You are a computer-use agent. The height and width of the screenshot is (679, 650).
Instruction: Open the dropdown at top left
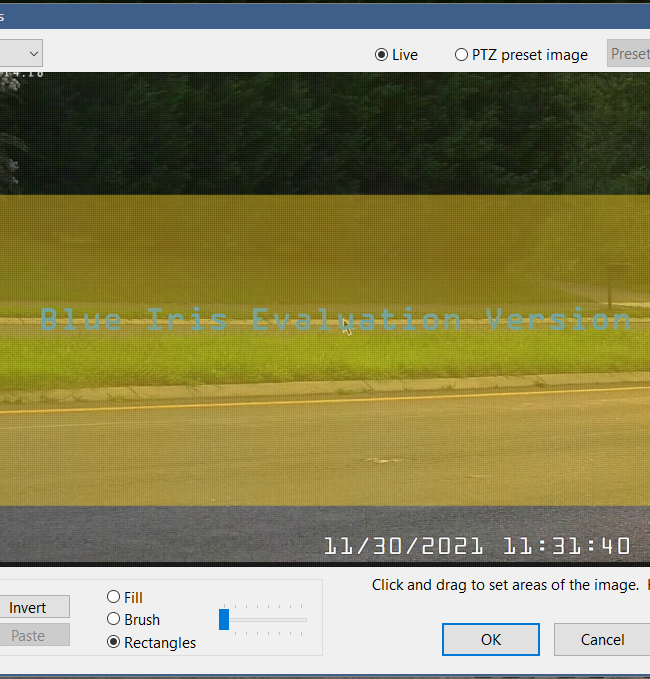pyautogui.click(x=21, y=53)
